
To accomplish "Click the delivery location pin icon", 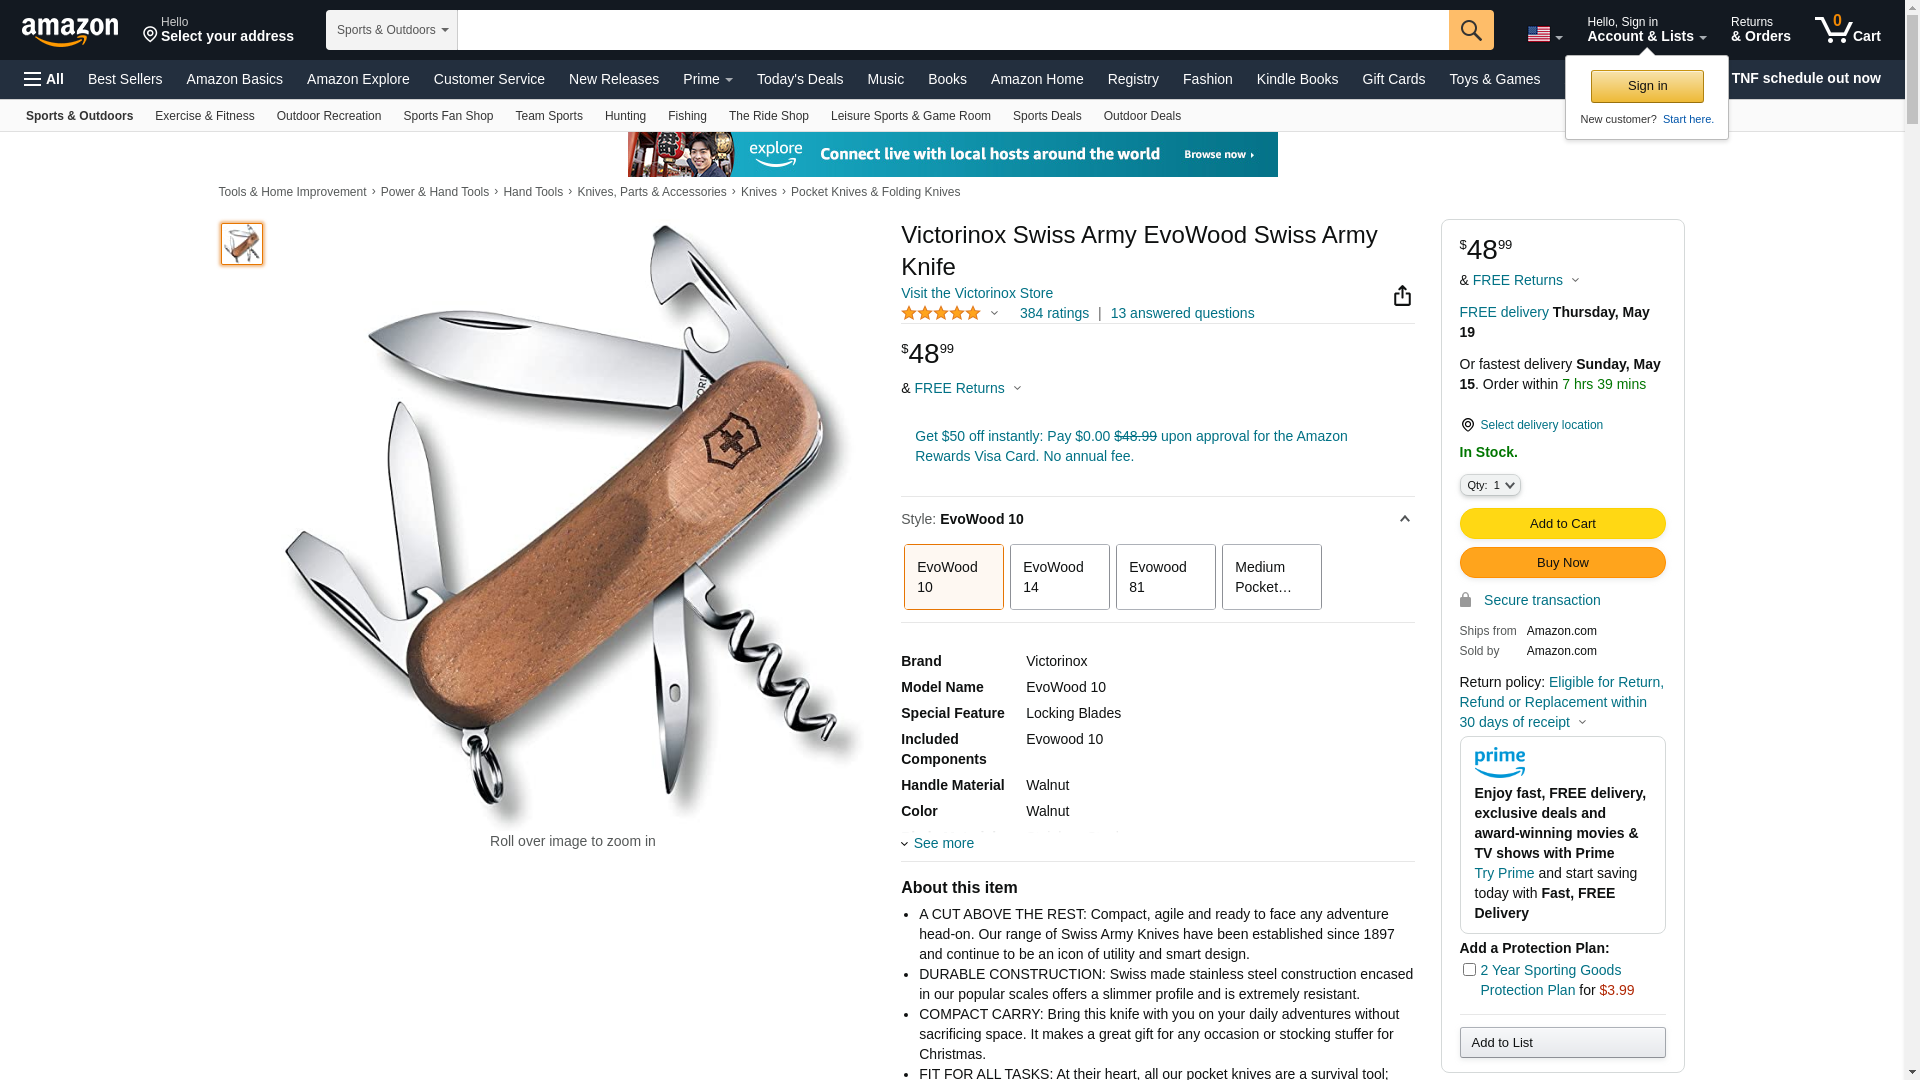I will (x=1467, y=425).
